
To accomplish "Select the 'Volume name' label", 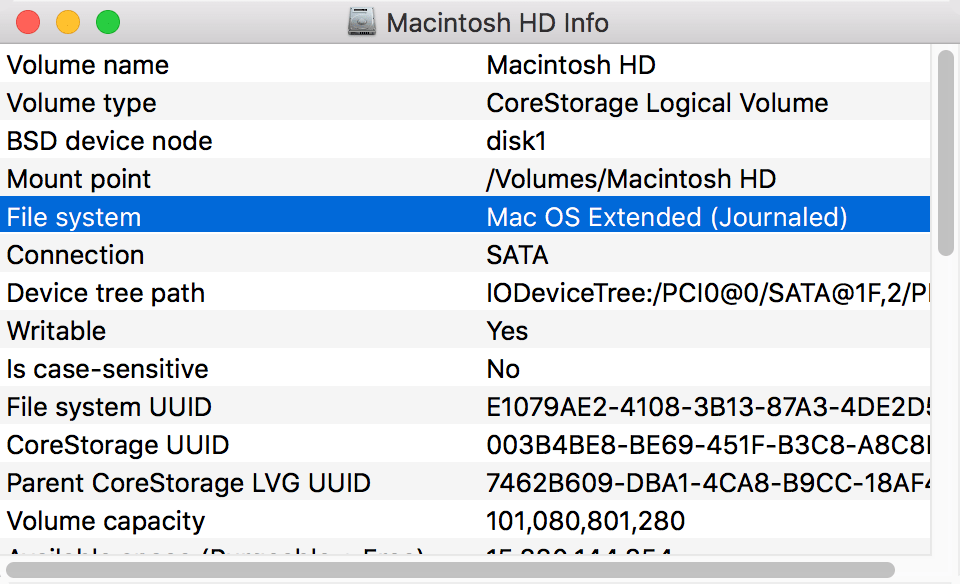I will coord(88,65).
